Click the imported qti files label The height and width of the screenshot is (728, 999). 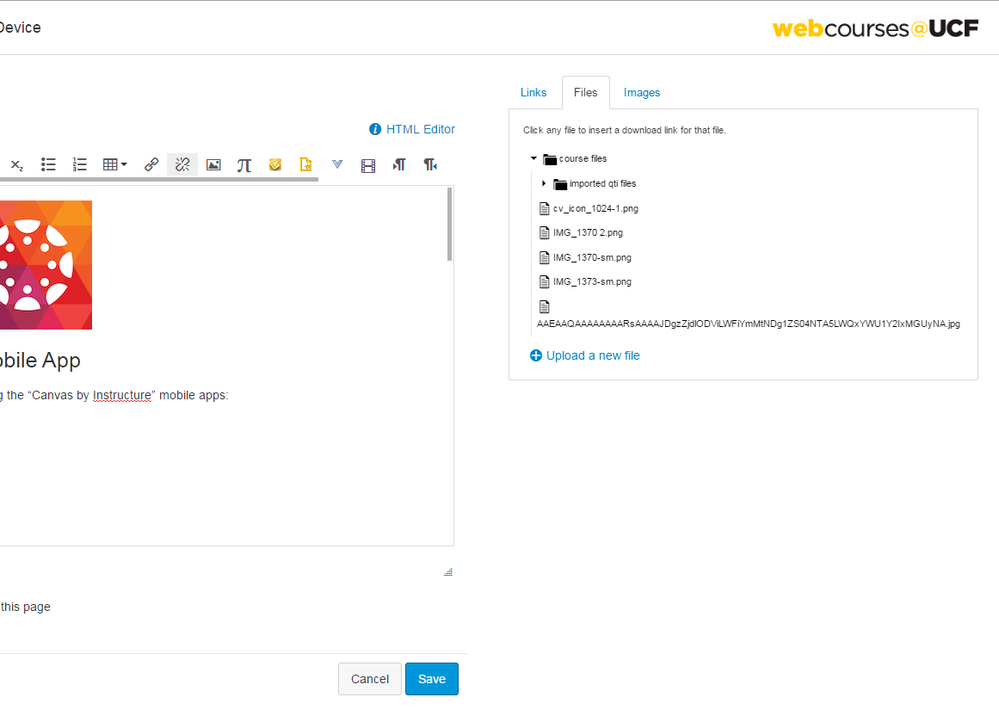pyautogui.click(x=603, y=183)
